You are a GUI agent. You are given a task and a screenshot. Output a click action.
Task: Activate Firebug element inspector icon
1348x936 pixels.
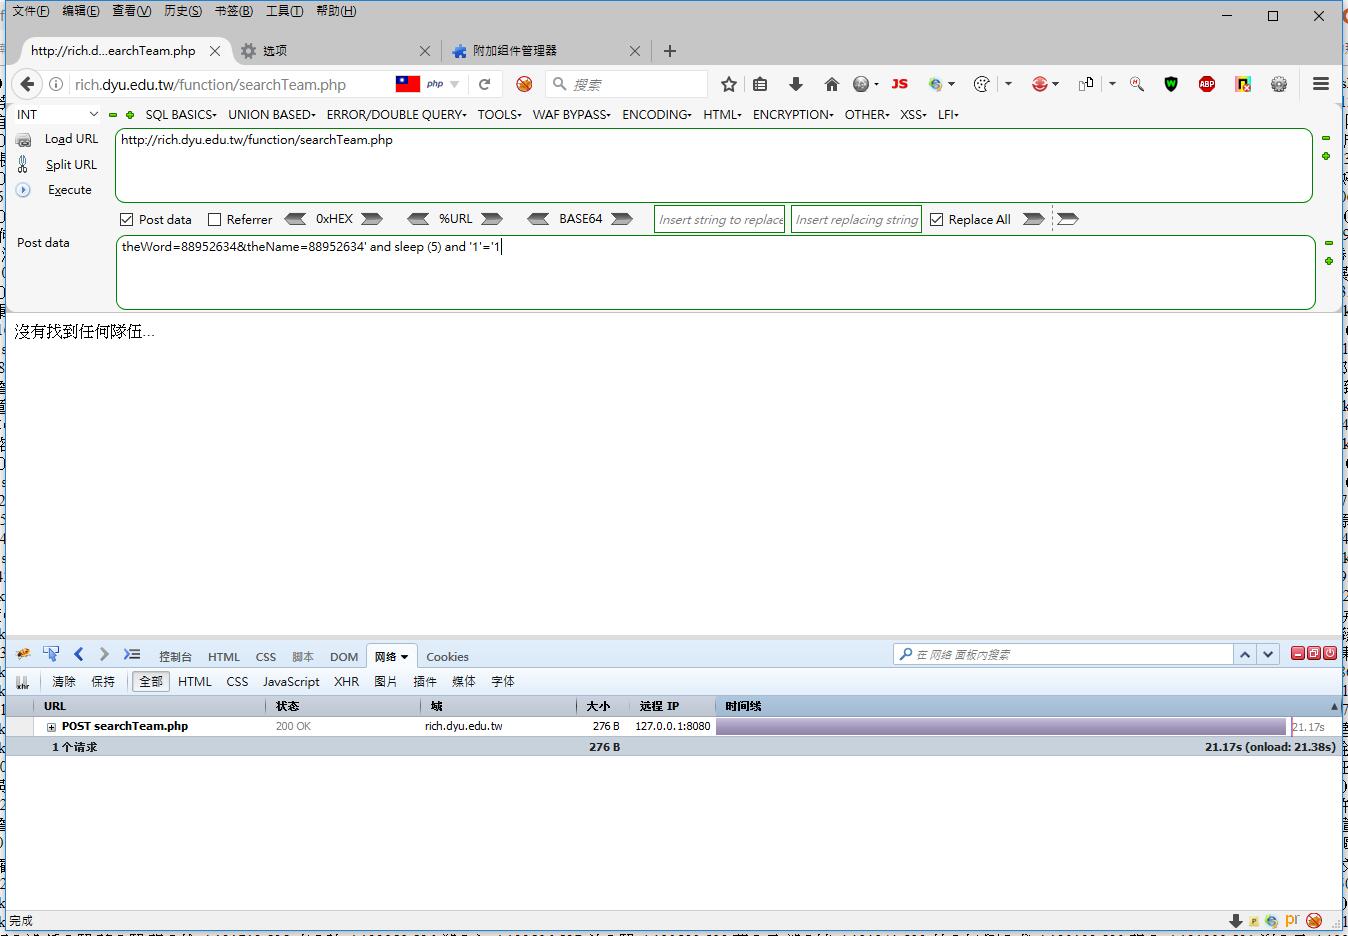point(51,654)
